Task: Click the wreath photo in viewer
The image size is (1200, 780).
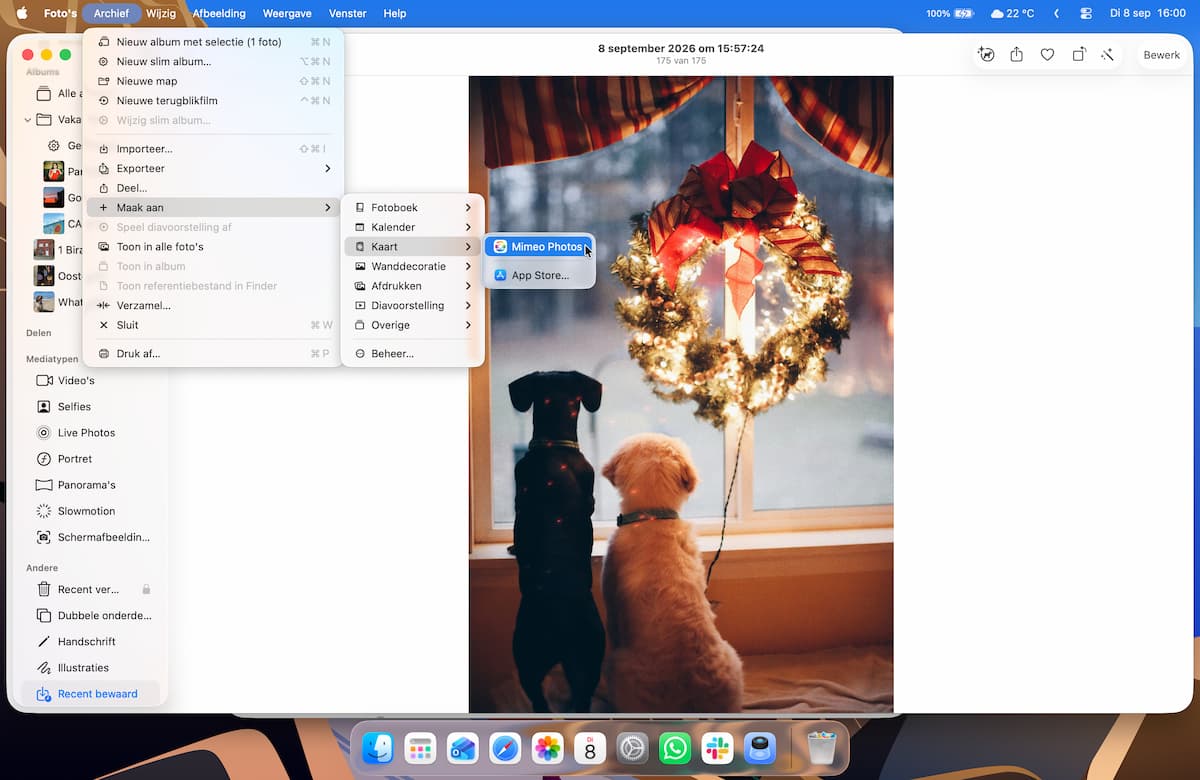Action: coord(681,394)
